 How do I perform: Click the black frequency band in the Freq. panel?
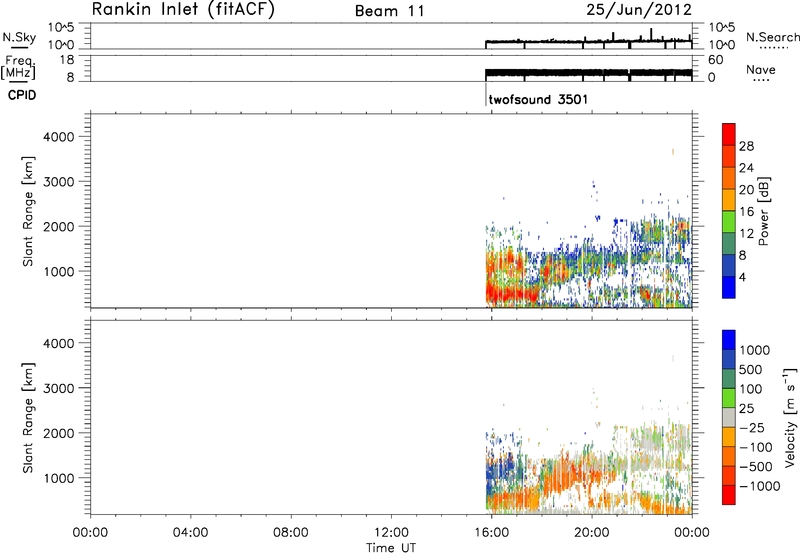point(588,73)
